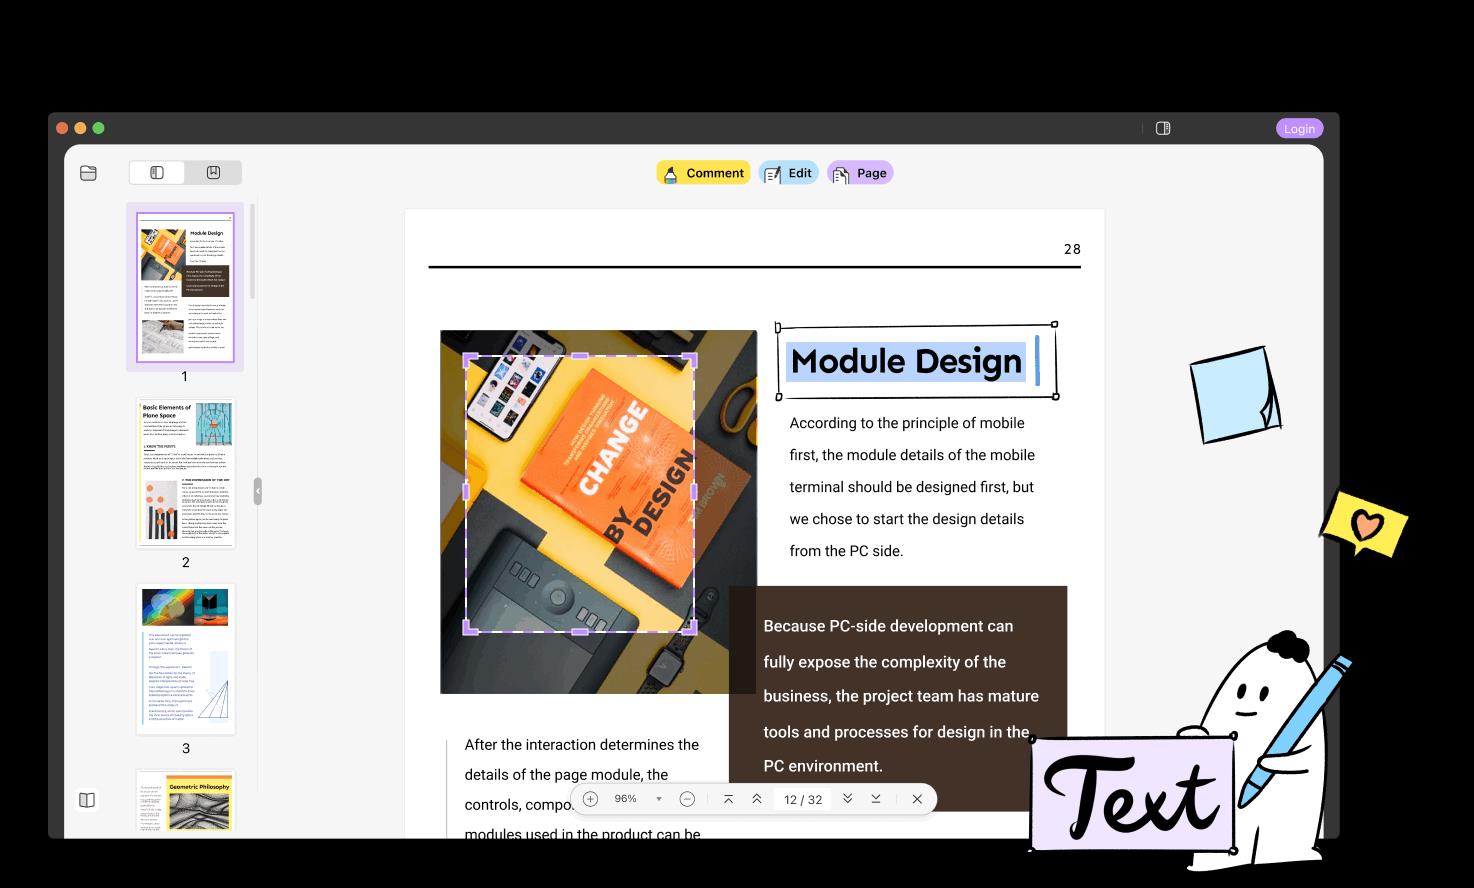Open the Page mode
This screenshot has width=1474, height=888.
click(x=860, y=173)
